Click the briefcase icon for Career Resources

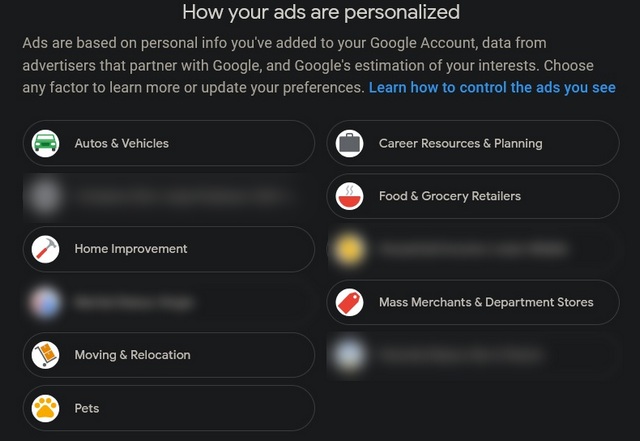click(x=349, y=143)
